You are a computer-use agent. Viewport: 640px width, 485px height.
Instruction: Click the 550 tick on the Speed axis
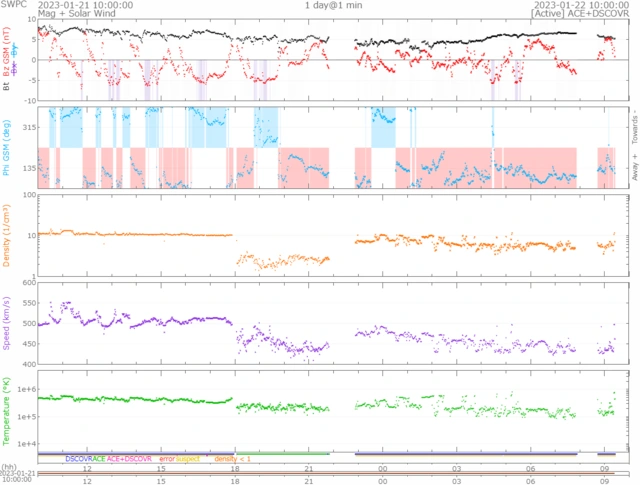click(29, 303)
